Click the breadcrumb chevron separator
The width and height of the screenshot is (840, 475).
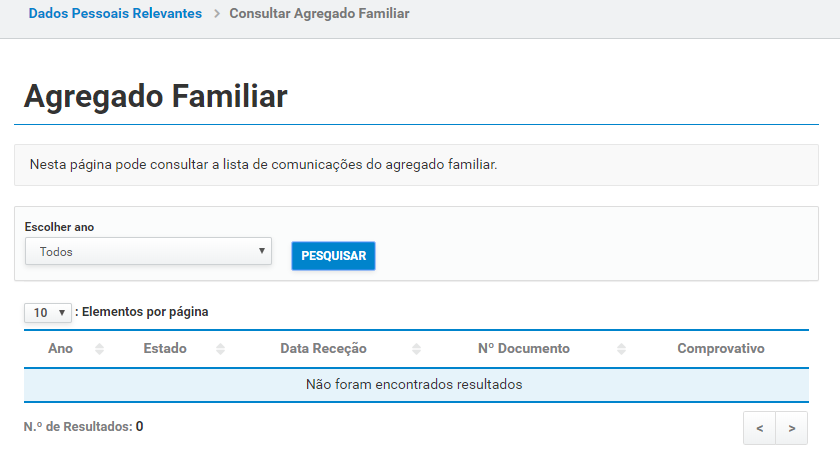pos(215,14)
